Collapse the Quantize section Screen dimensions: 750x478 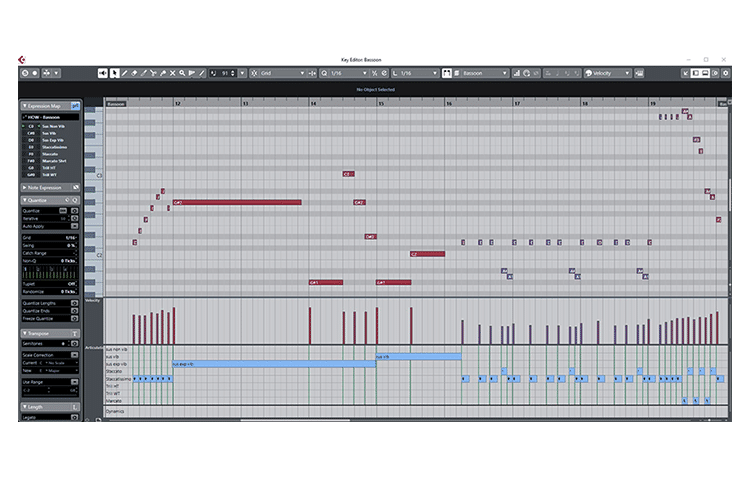tap(25, 200)
